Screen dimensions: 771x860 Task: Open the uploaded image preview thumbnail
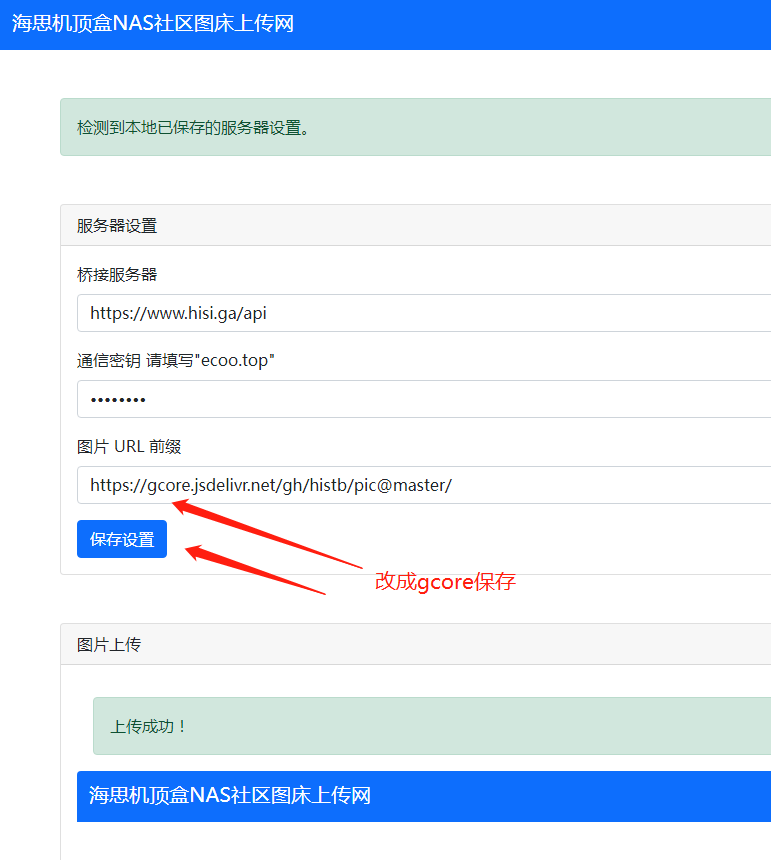(424, 815)
